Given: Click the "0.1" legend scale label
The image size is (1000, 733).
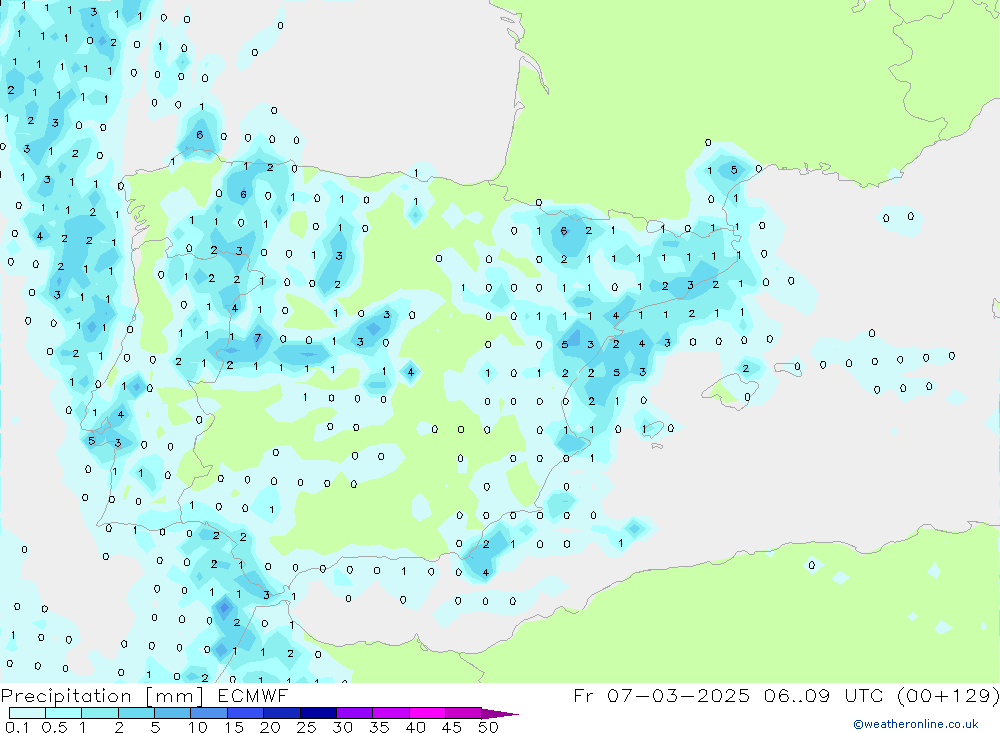Looking at the screenshot, I should (x=17, y=727).
